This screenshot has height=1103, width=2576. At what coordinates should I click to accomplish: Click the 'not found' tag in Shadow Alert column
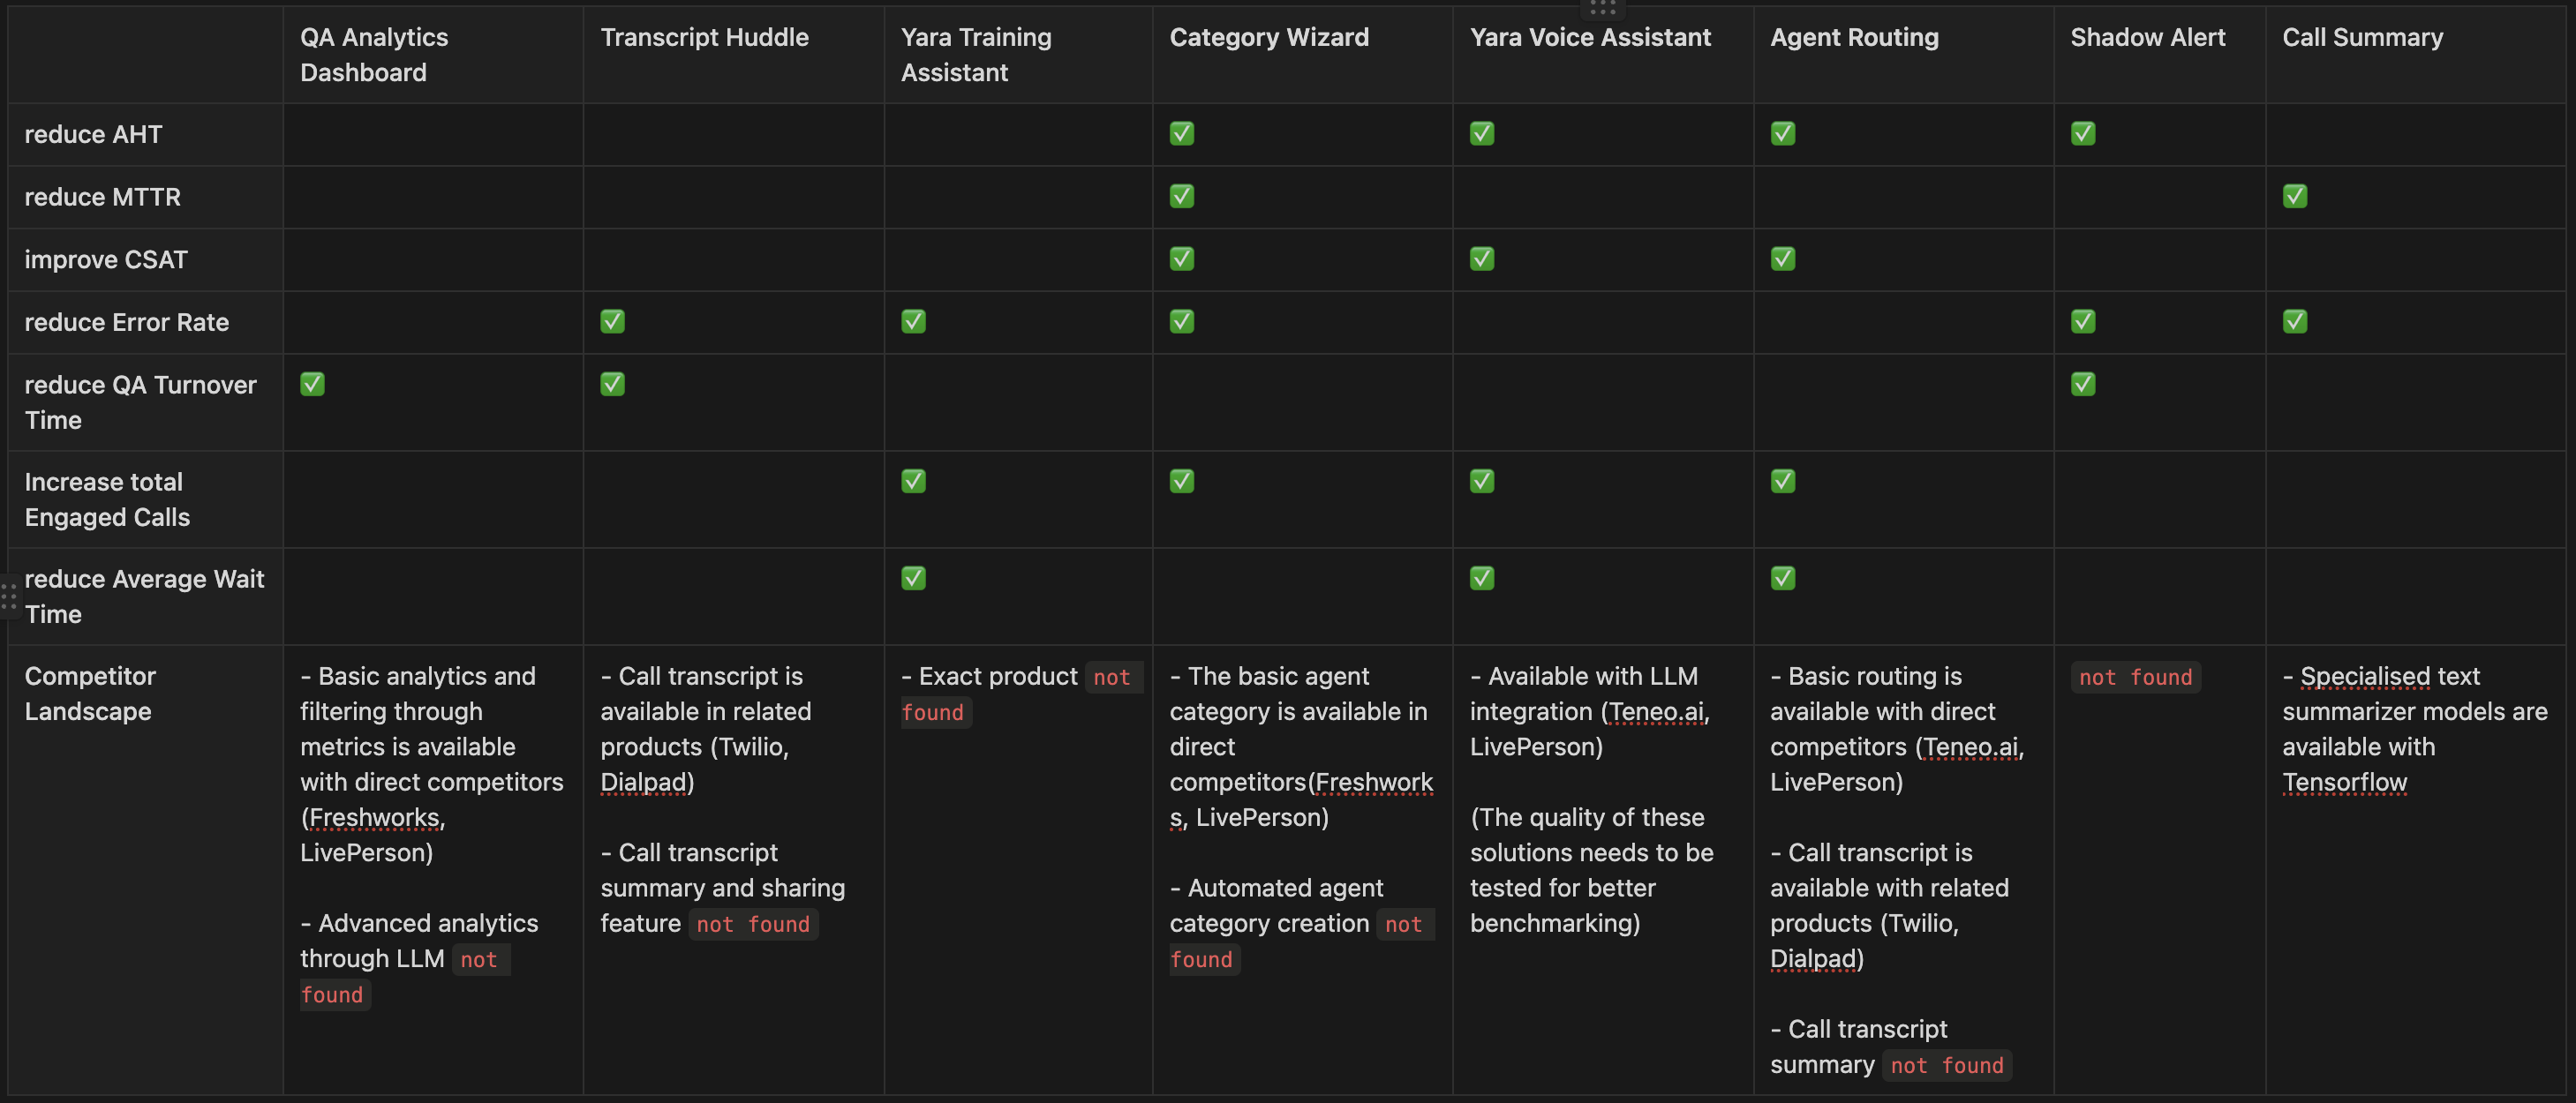[2135, 677]
